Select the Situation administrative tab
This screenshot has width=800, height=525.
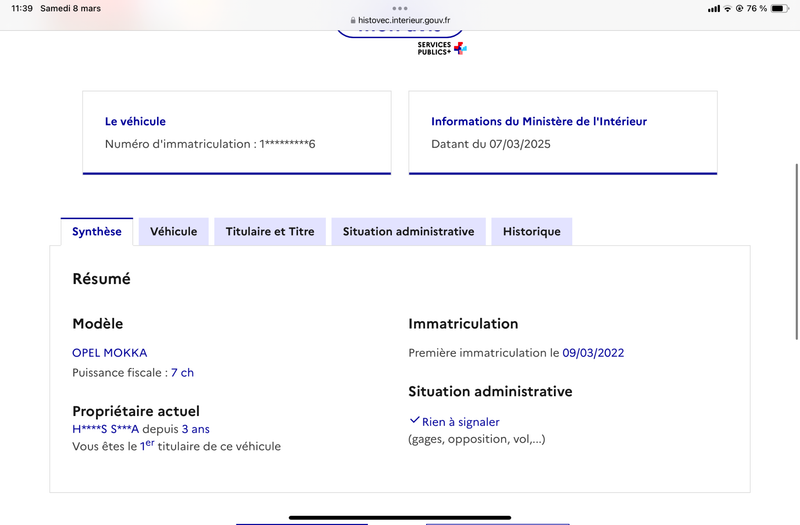point(408,232)
